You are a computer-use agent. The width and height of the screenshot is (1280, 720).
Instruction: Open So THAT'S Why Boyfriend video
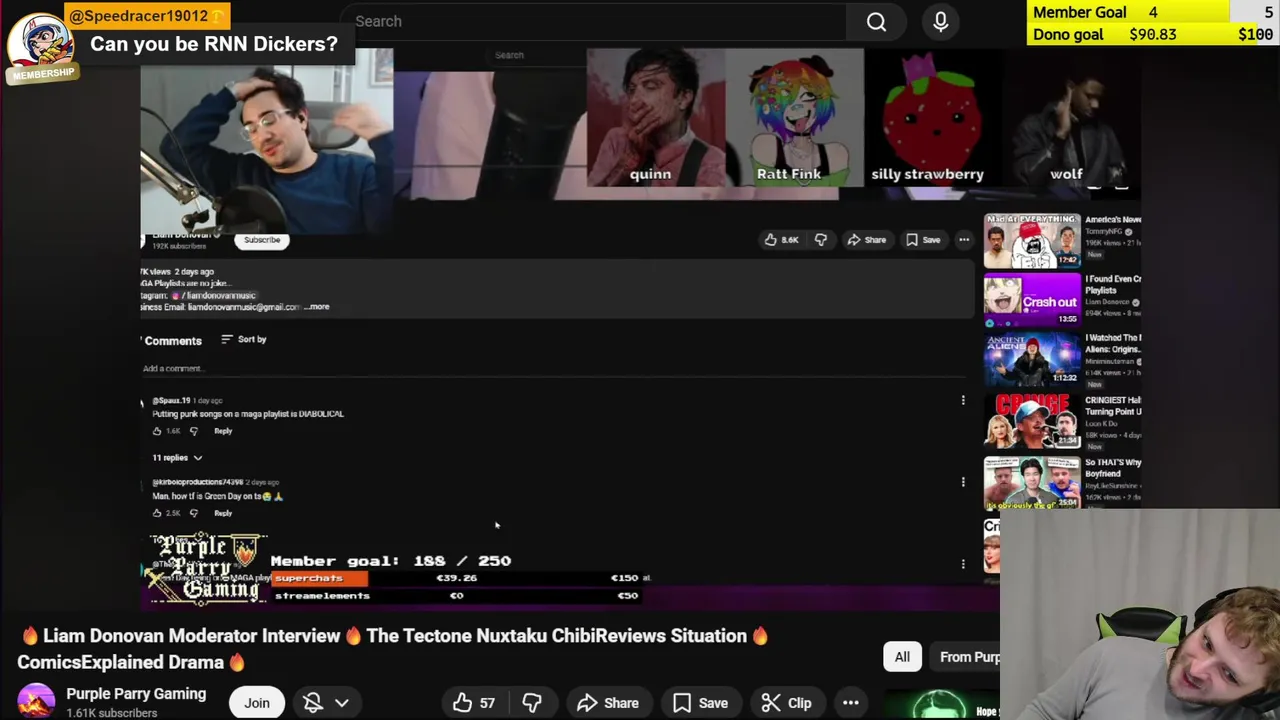point(1032,483)
